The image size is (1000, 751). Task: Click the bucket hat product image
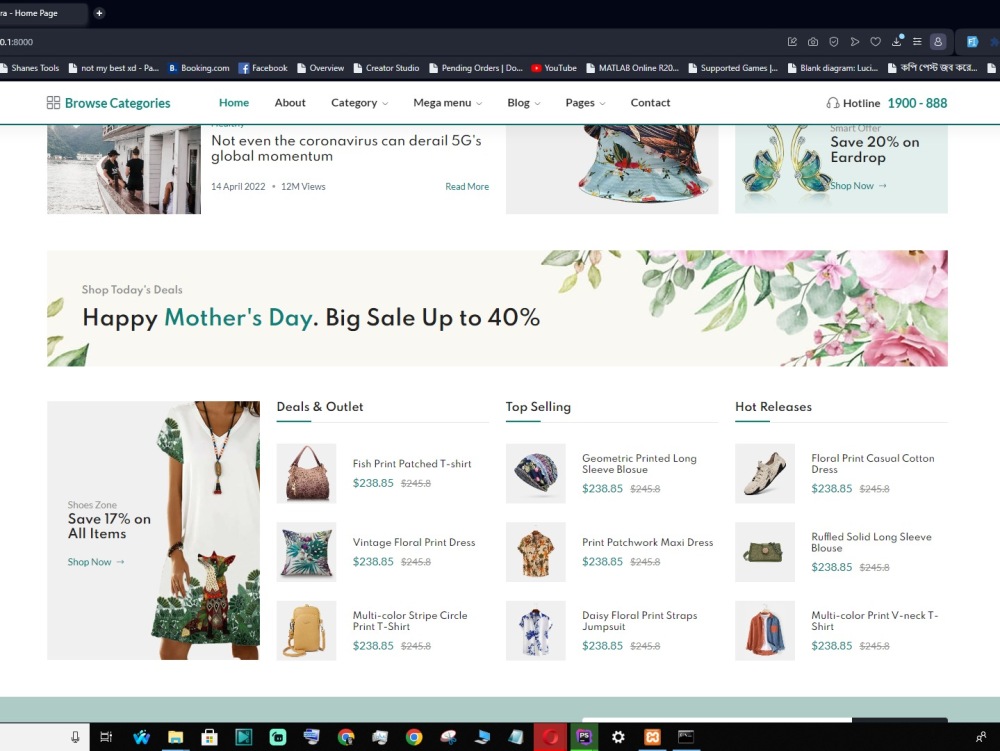coord(612,169)
